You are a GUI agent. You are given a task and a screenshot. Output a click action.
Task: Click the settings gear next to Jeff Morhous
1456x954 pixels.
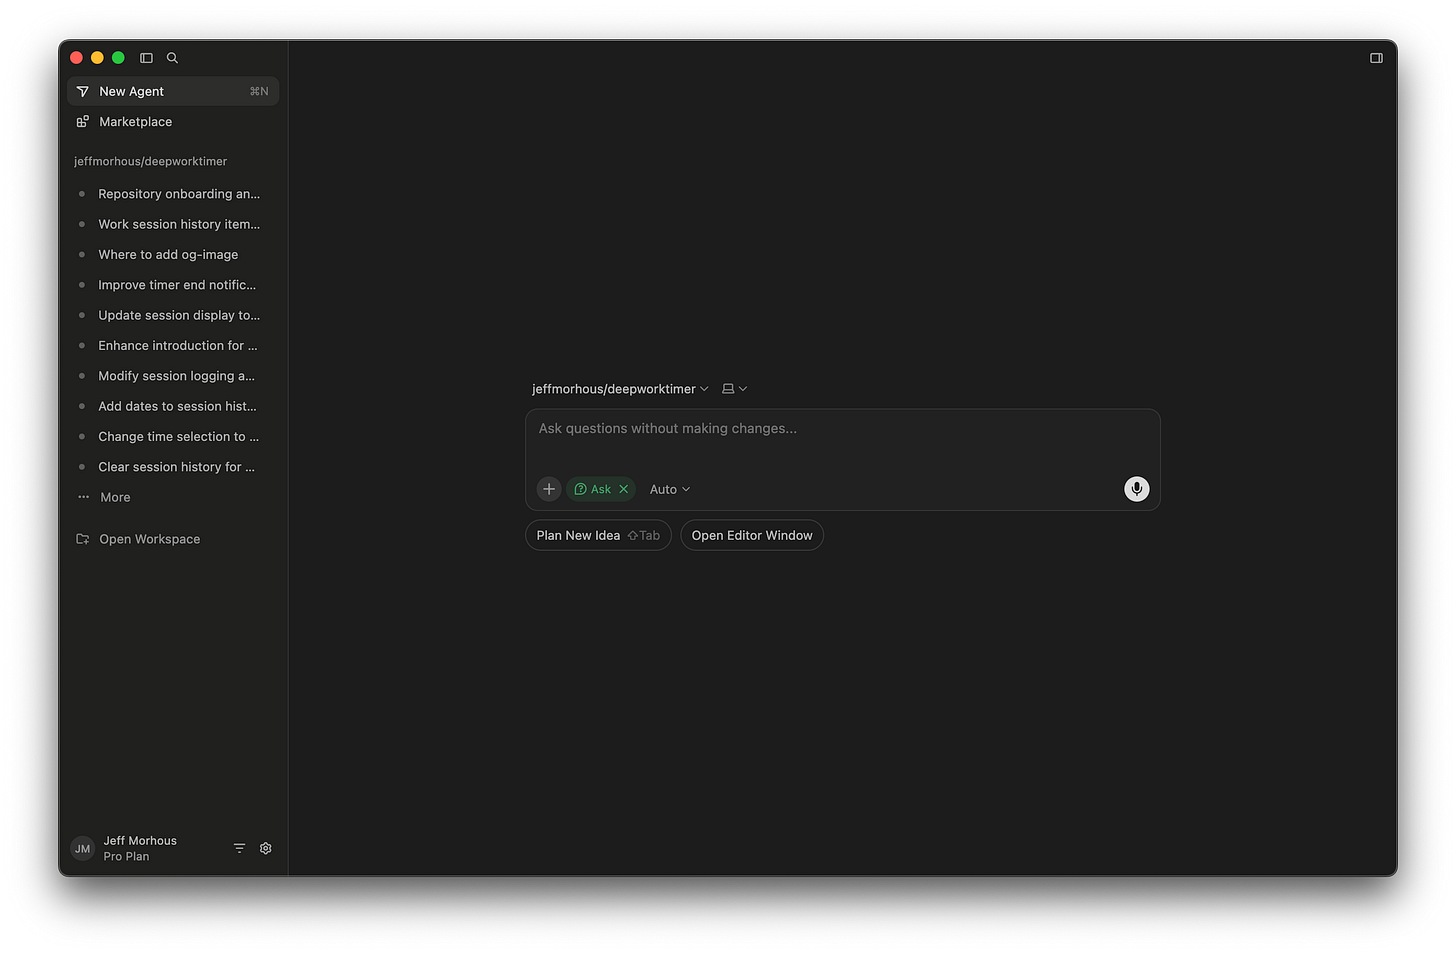pos(265,847)
